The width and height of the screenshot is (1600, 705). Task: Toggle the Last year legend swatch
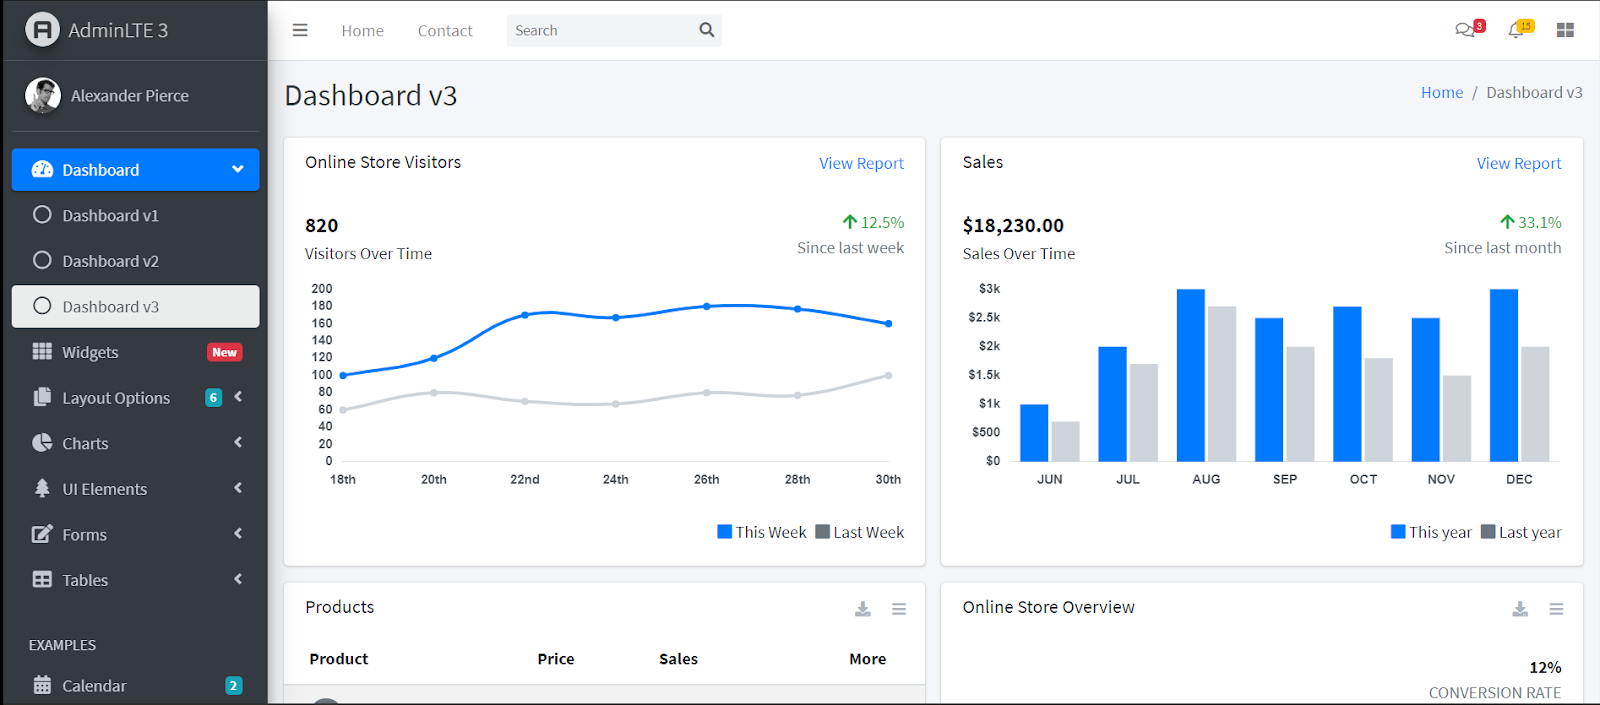pyautogui.click(x=1488, y=531)
